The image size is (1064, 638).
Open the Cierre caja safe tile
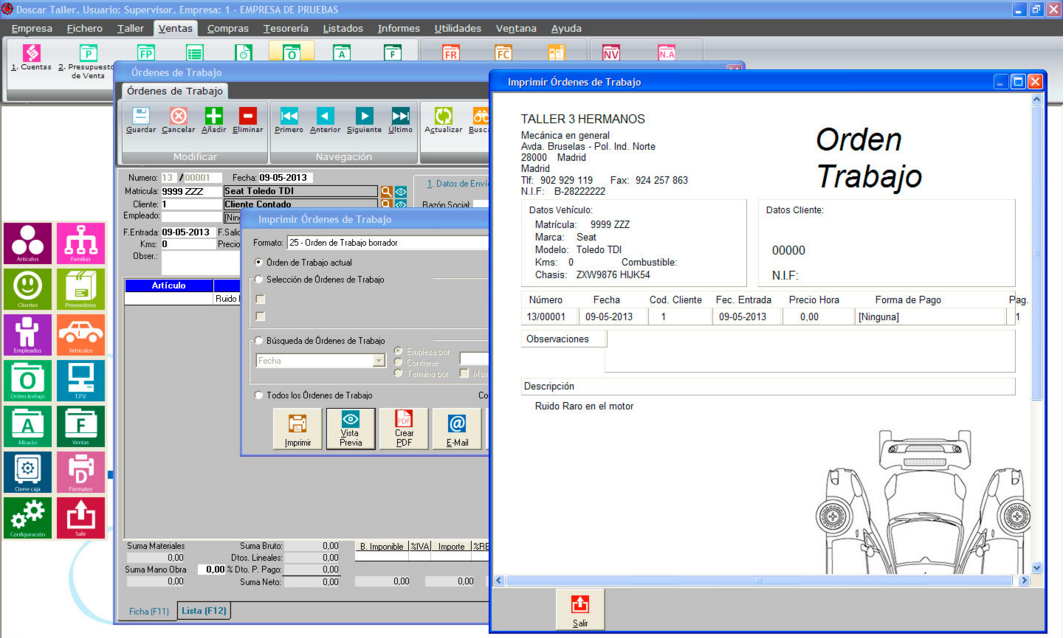click(27, 472)
